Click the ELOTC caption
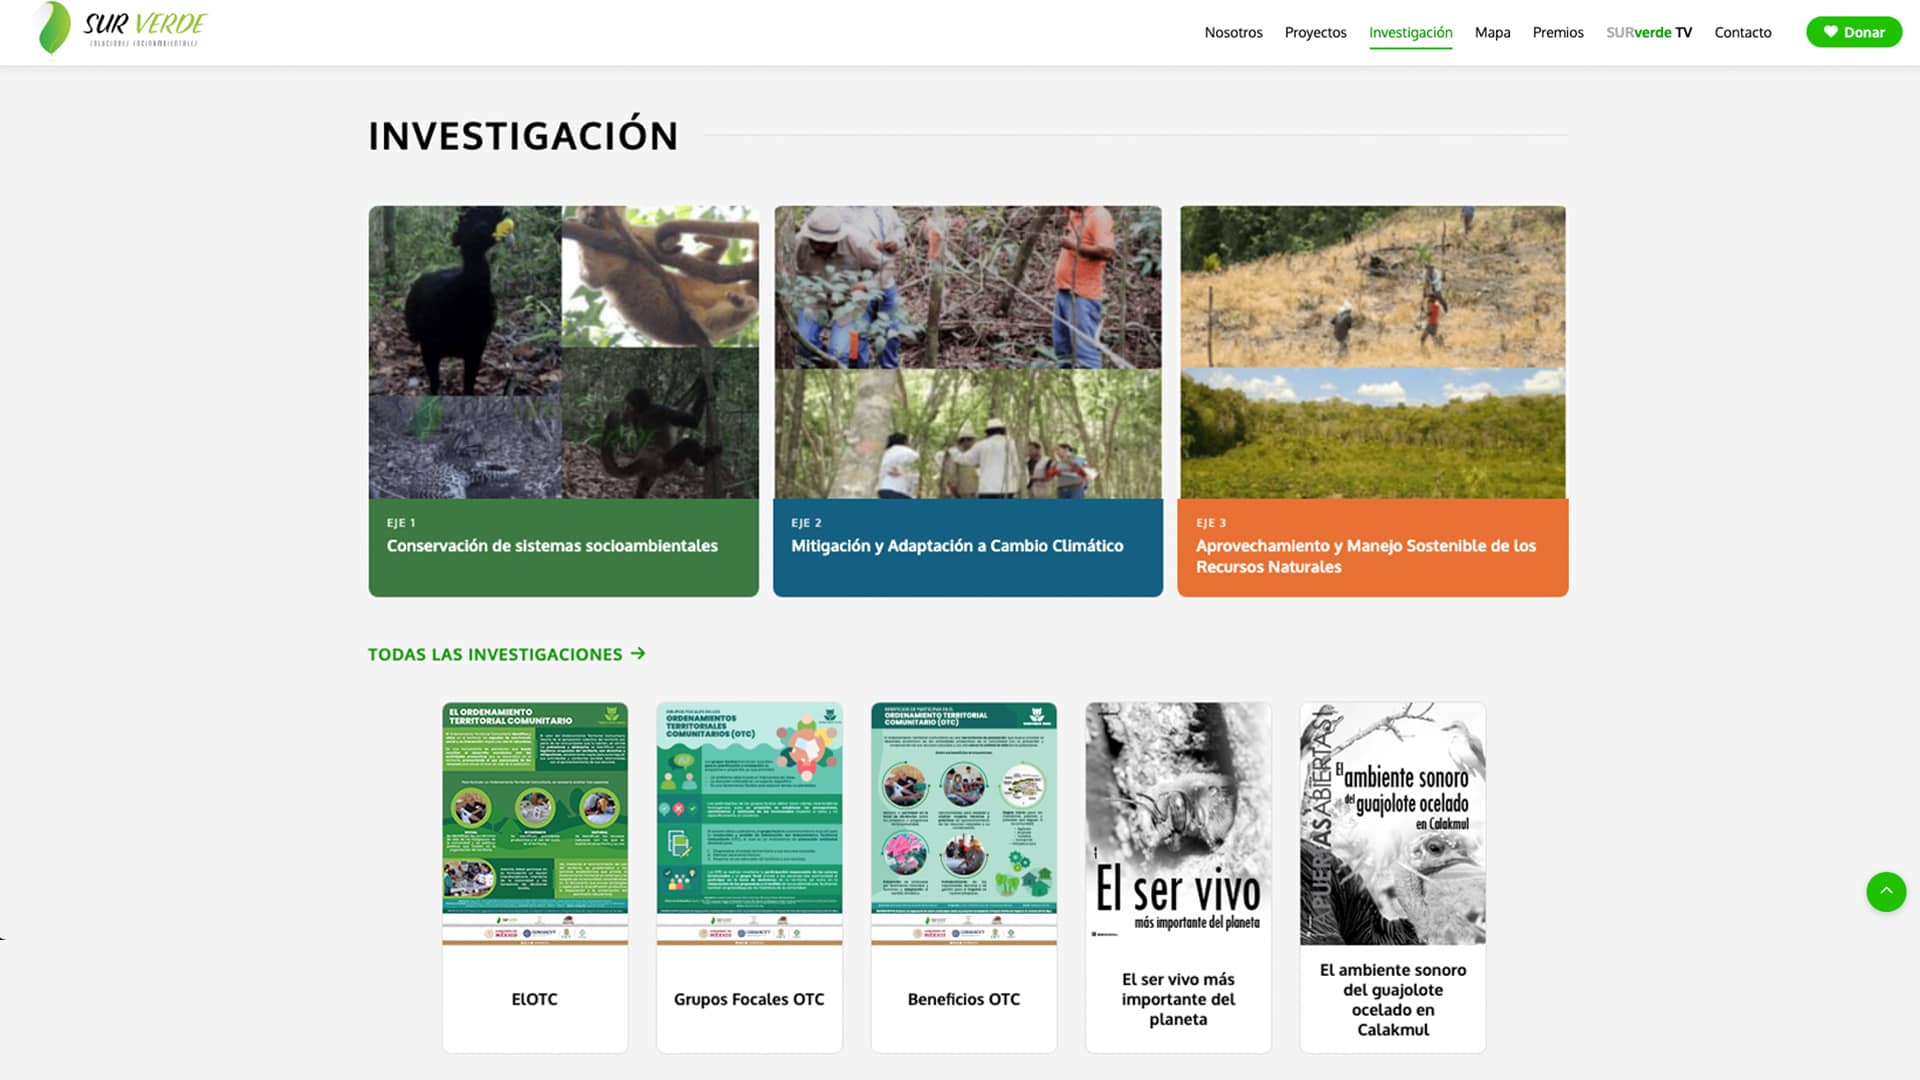Image resolution: width=1920 pixels, height=1080 pixels. [535, 999]
